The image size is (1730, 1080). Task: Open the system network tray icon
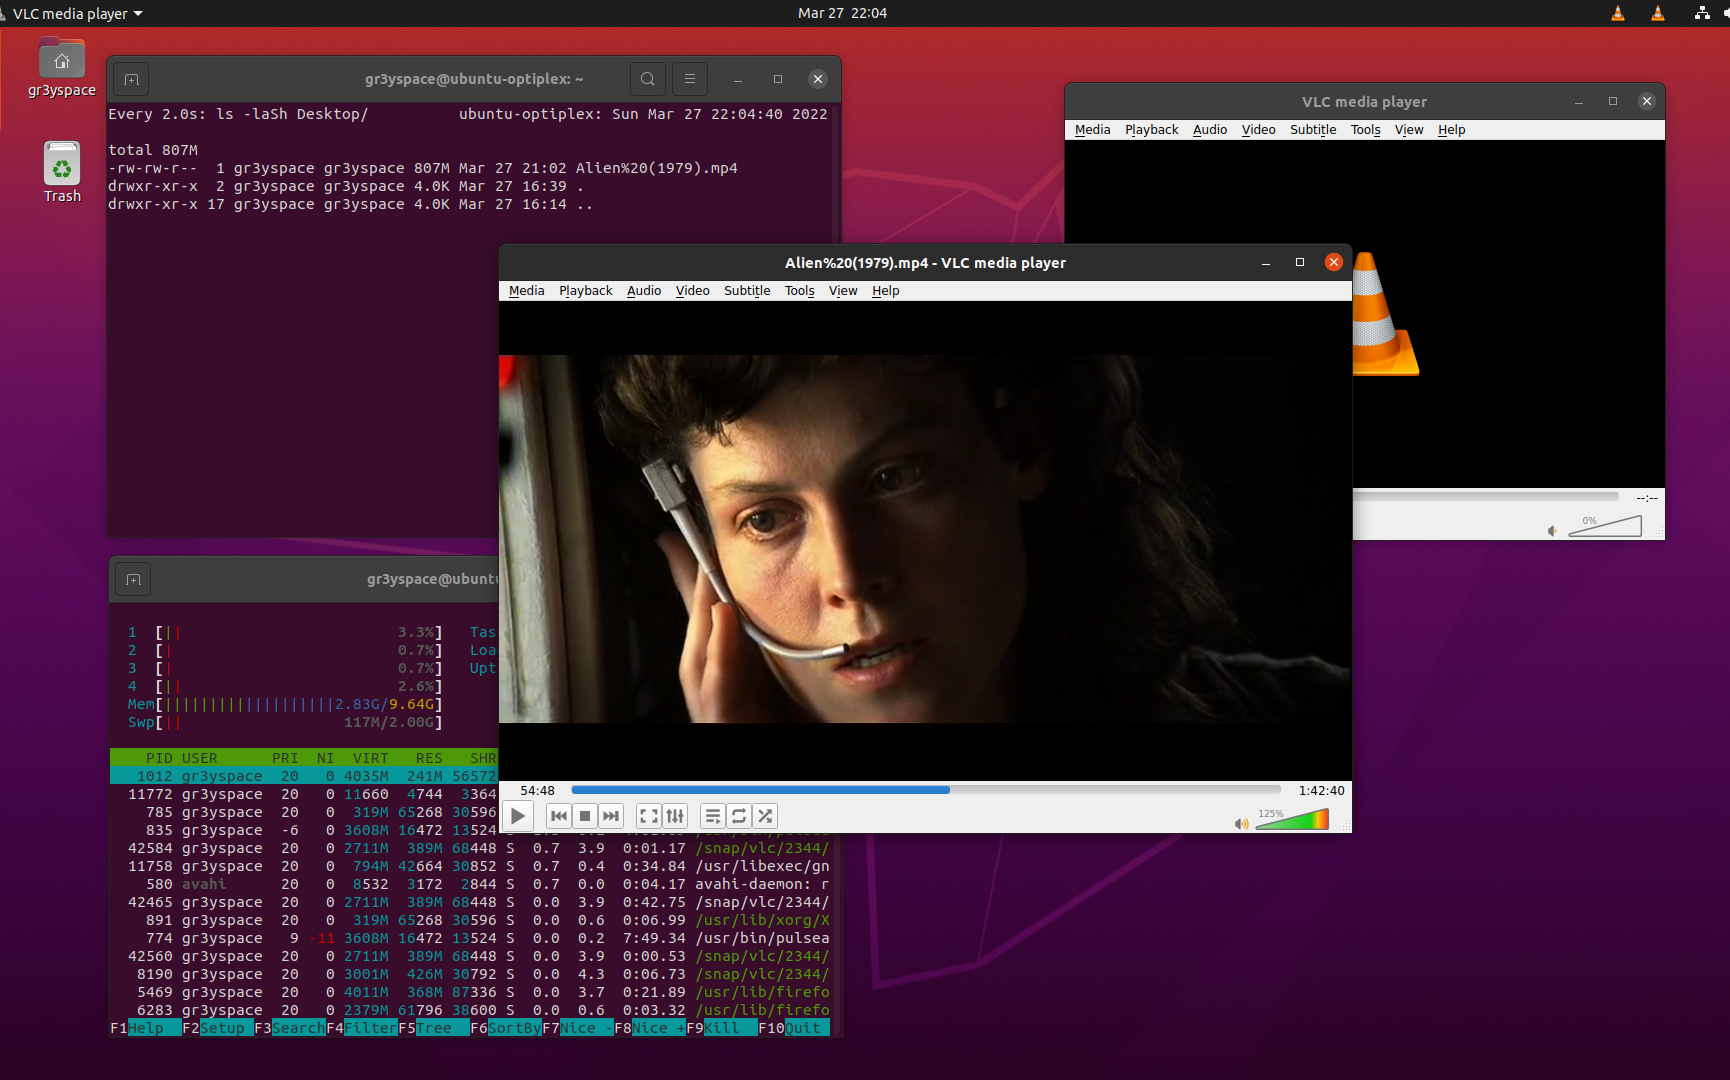pos(1701,13)
